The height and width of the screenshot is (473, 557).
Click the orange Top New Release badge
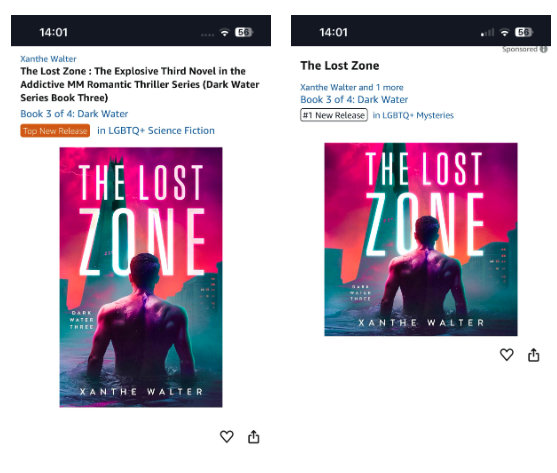point(55,131)
